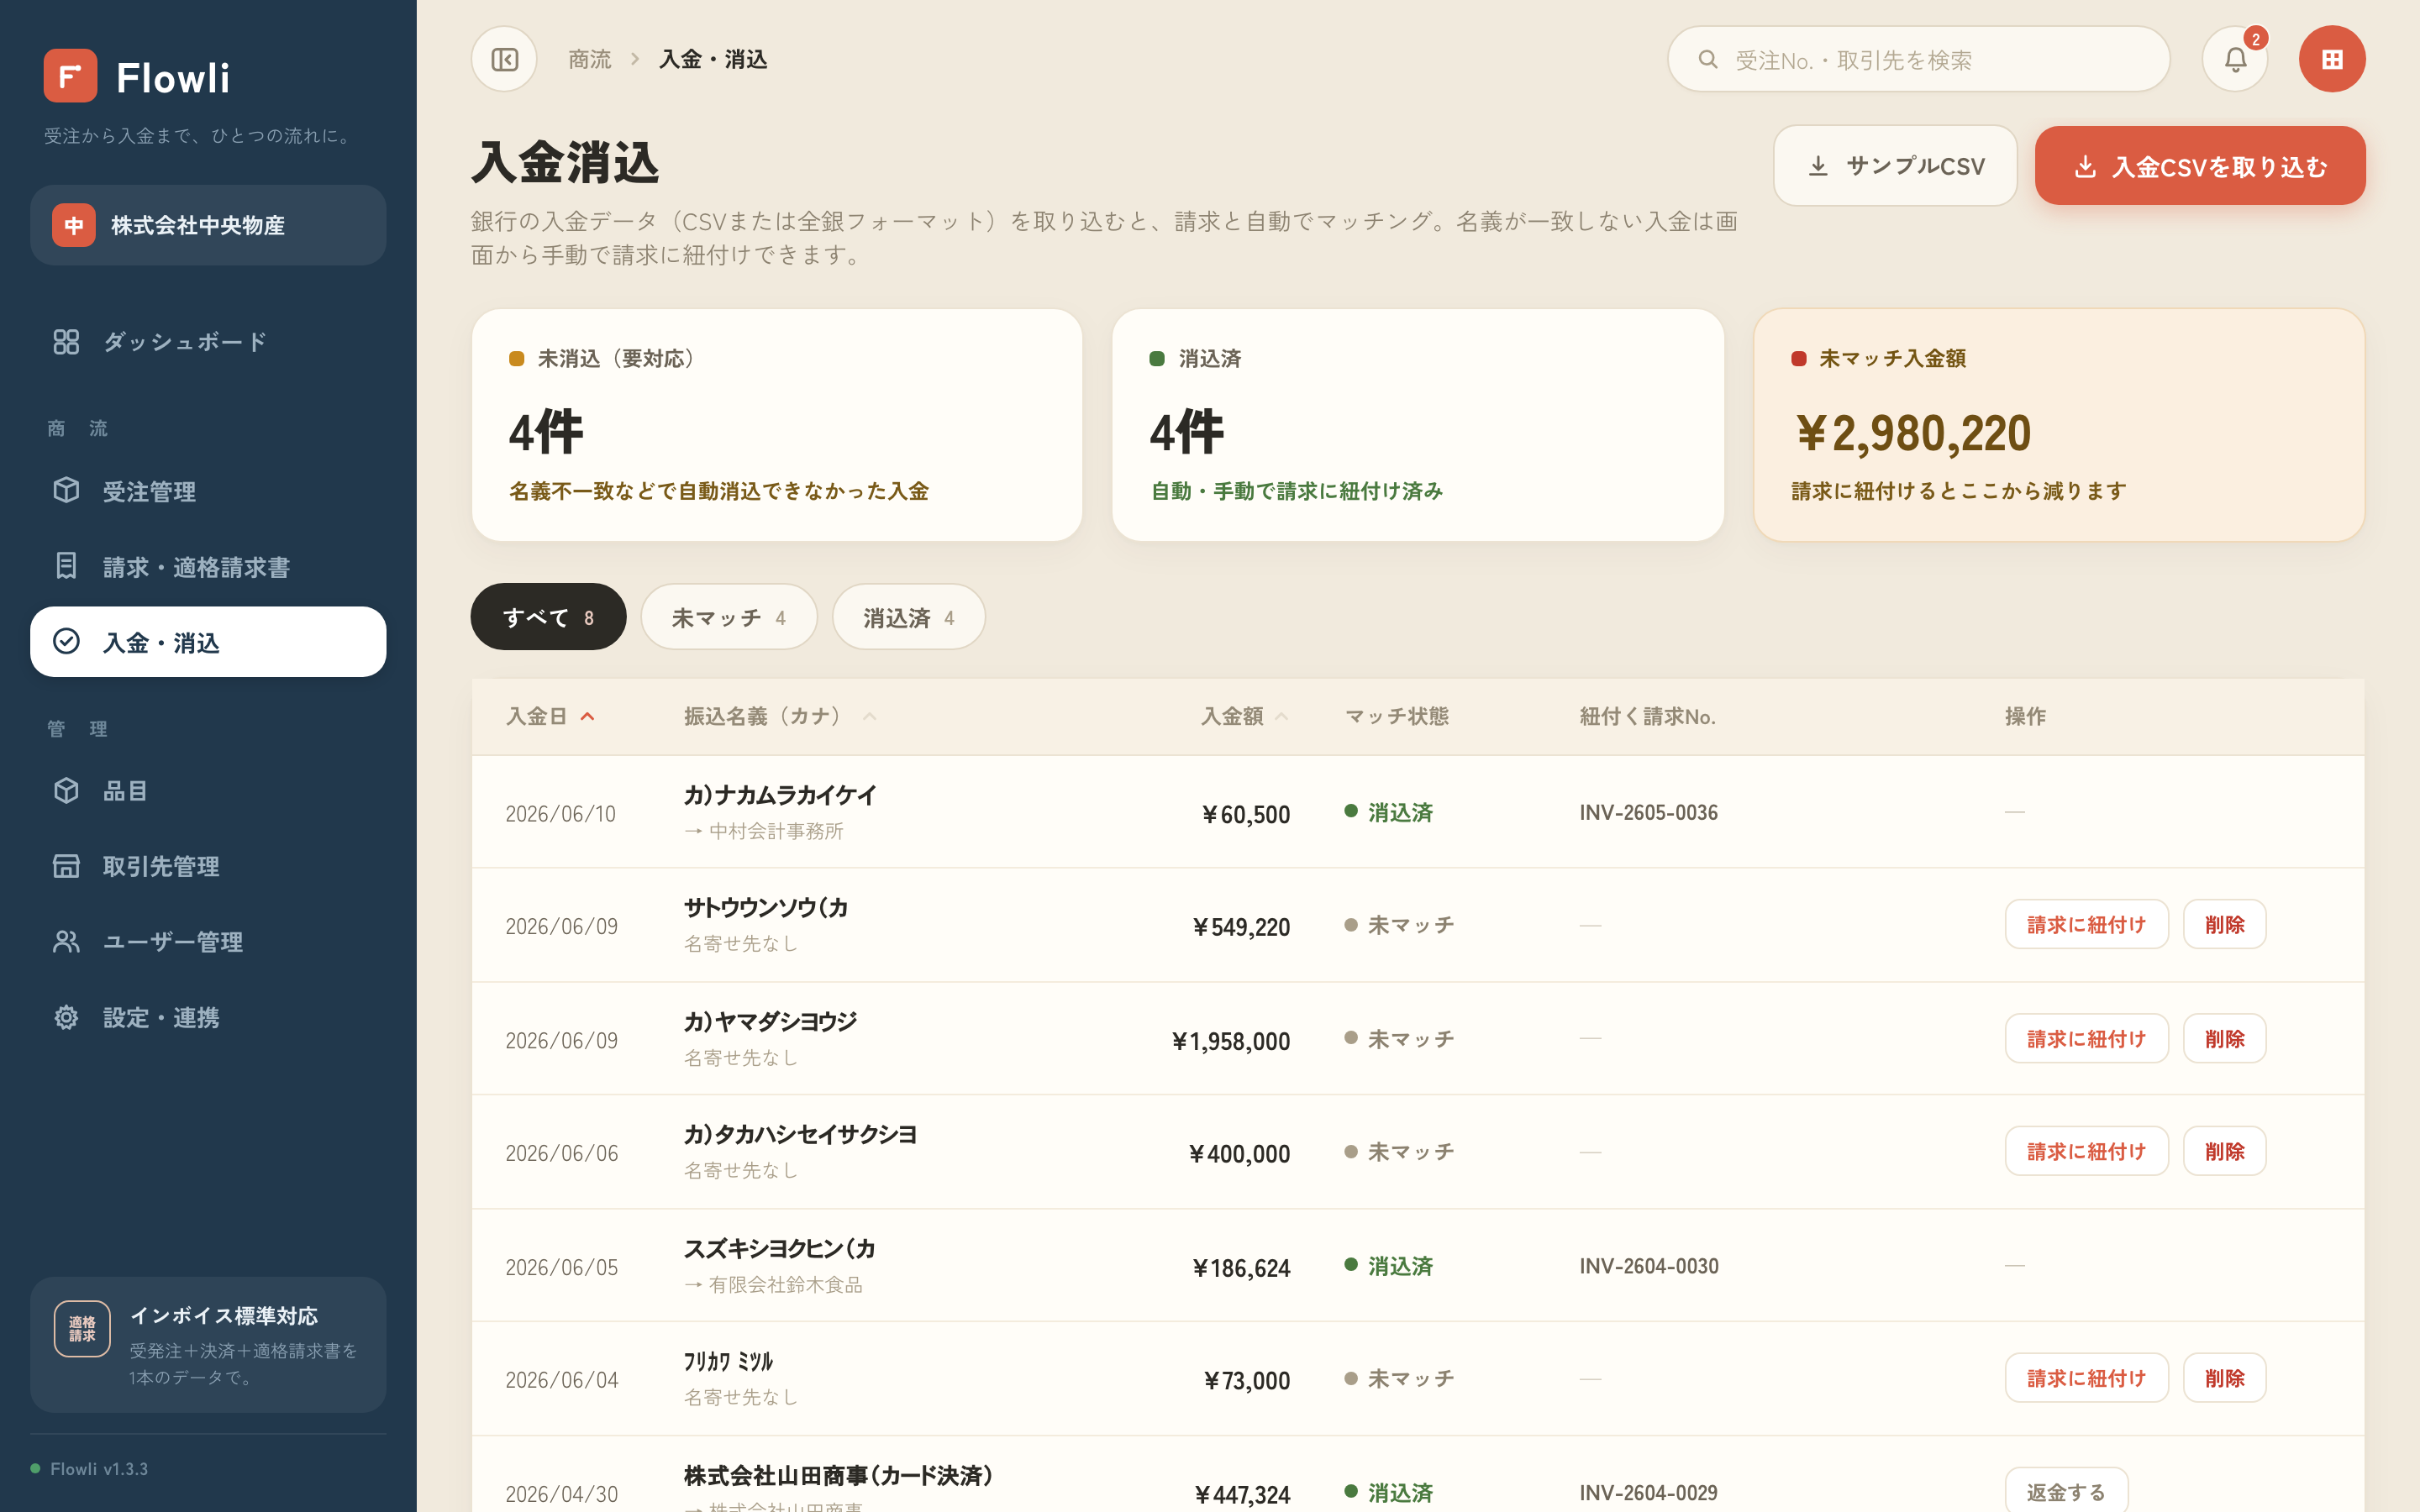Image resolution: width=2420 pixels, height=1512 pixels.
Task: Click invoice number INV-2604-0030
Action: (1648, 1266)
